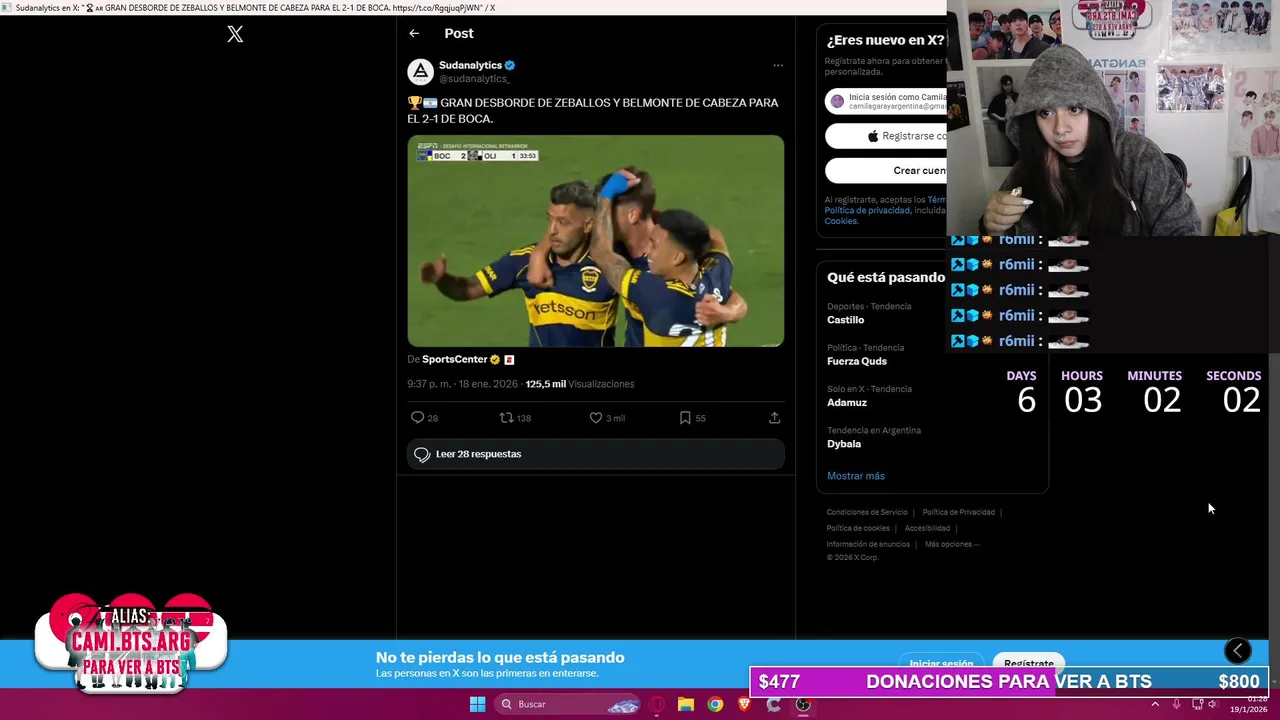Expand Más opciones footer menu
Image resolution: width=1280 pixels, height=720 pixels.
pyautogui.click(x=952, y=544)
